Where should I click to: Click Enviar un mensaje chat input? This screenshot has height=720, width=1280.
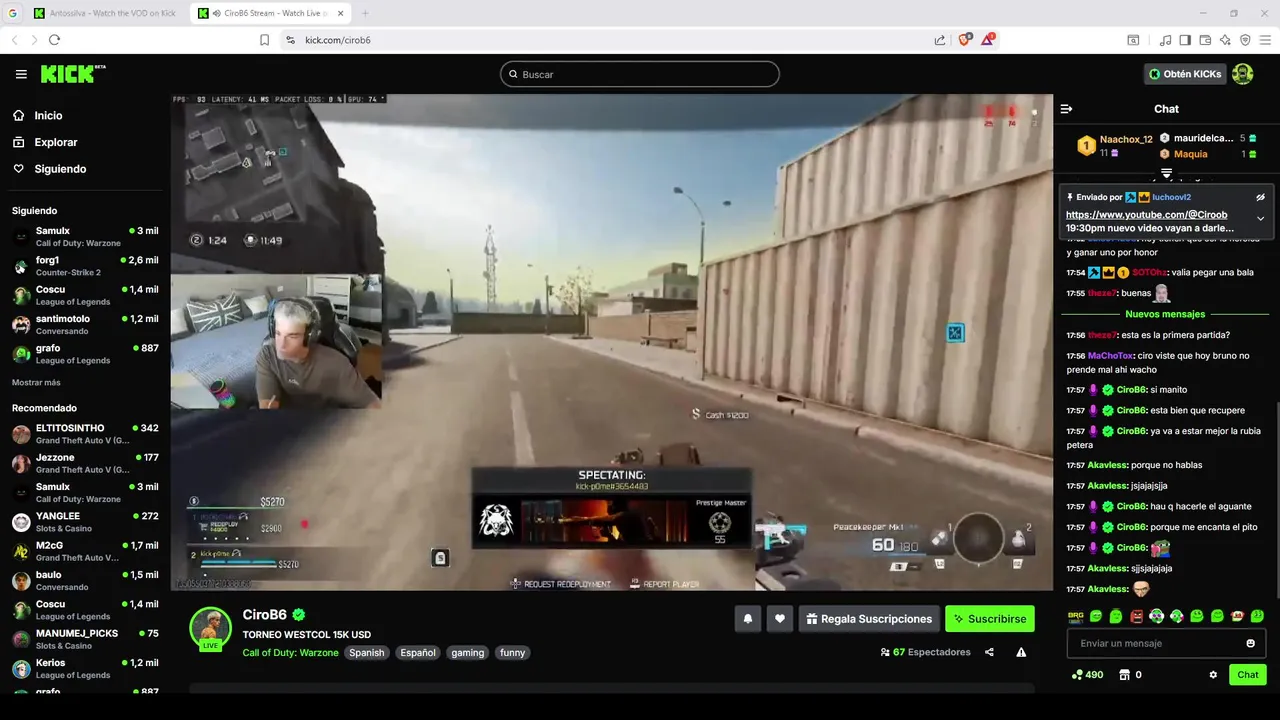[x=1155, y=643]
